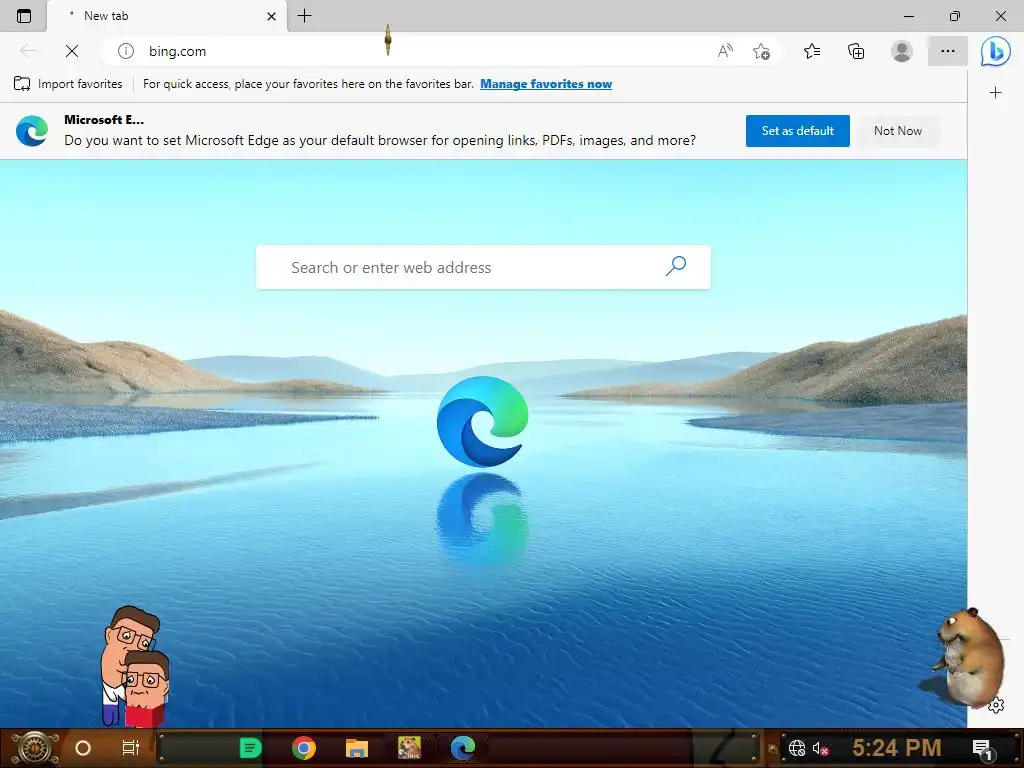The height and width of the screenshot is (768, 1024).
Task: Open the green notes app in taskbar
Action: click(250, 748)
